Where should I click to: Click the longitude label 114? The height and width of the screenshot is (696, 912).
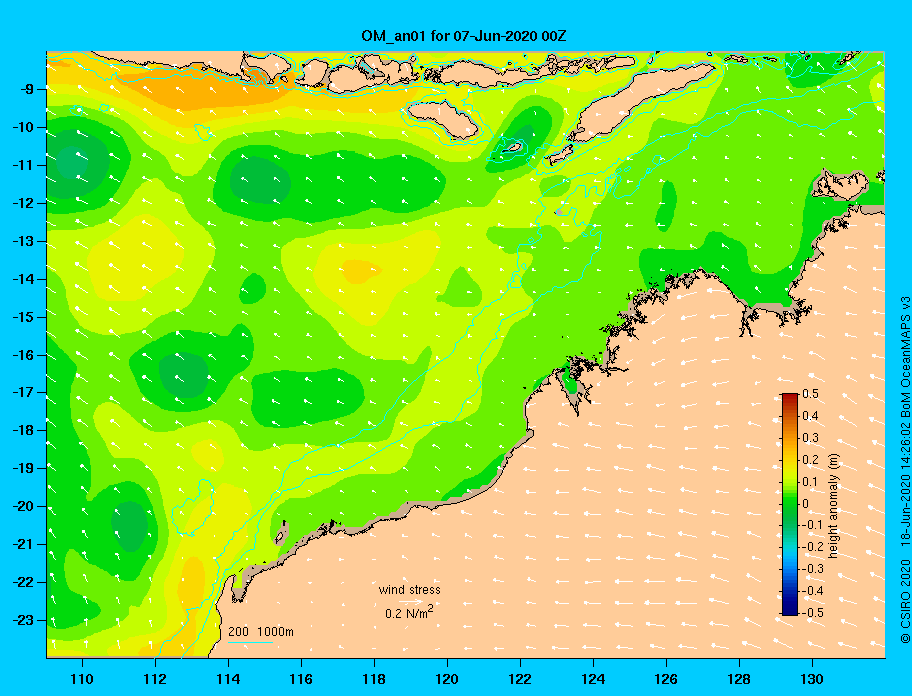pos(228,679)
